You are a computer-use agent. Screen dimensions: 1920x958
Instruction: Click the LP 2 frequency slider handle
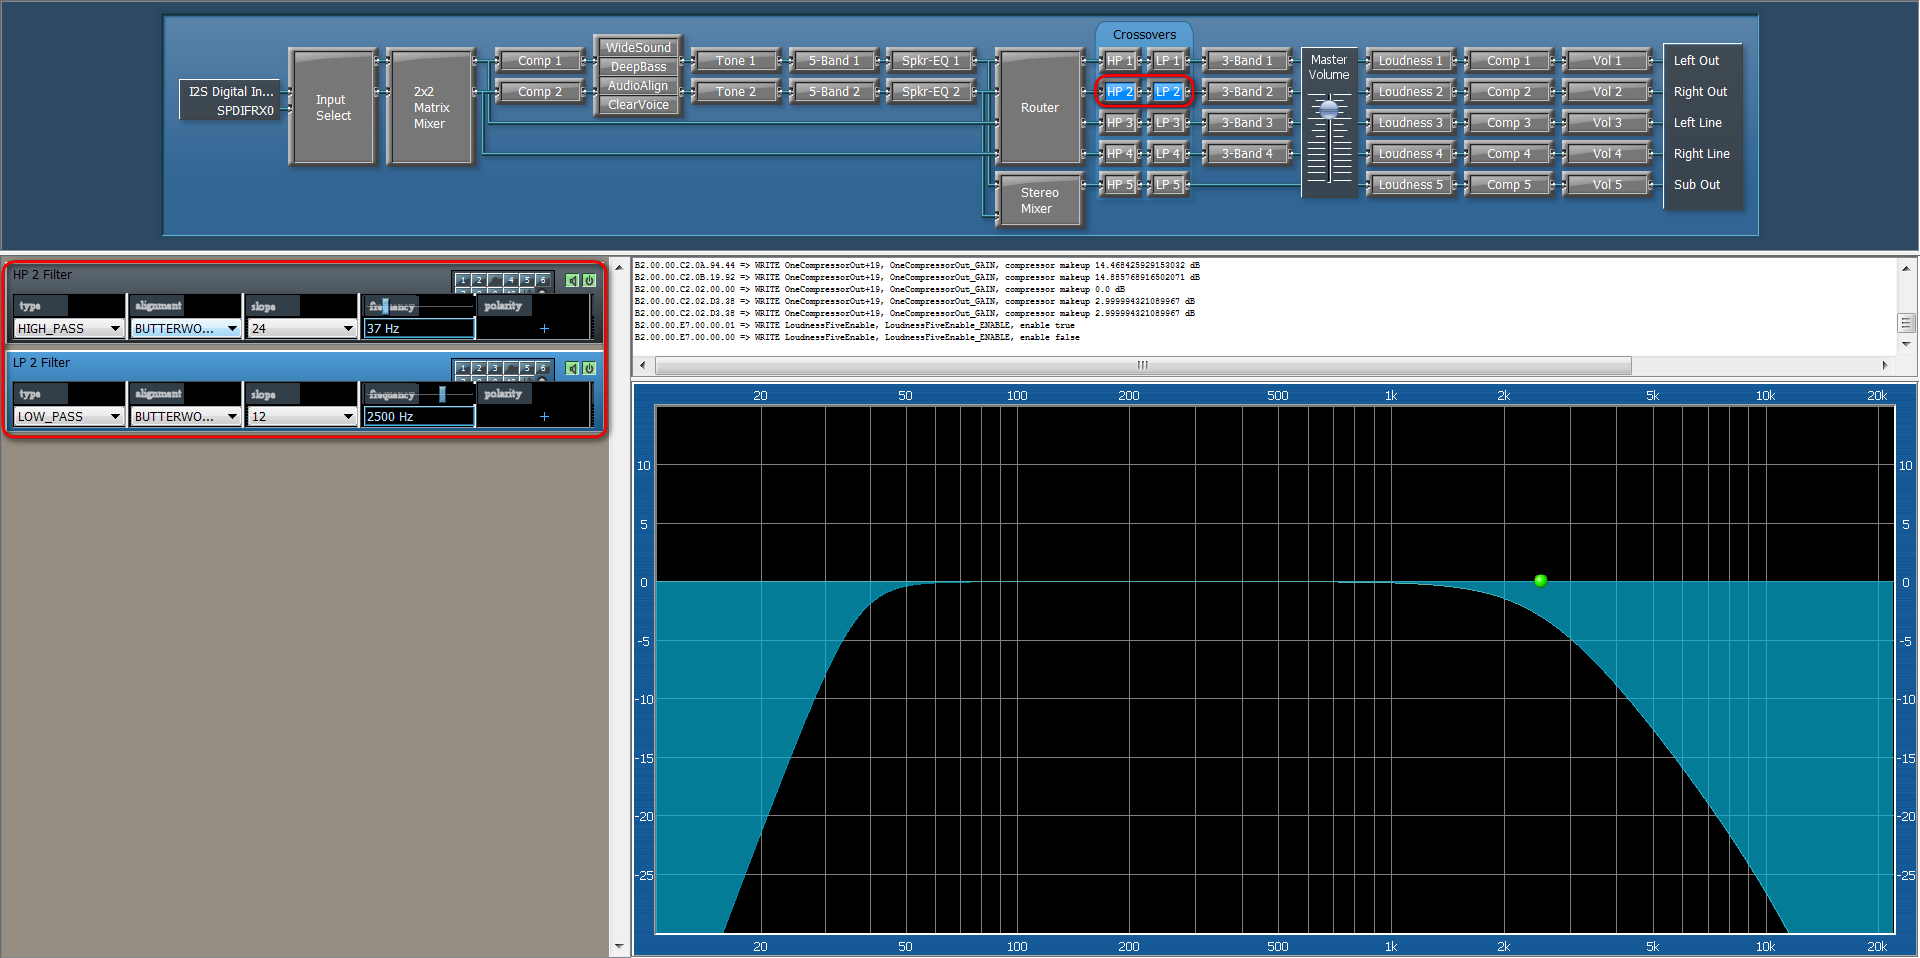pyautogui.click(x=442, y=395)
